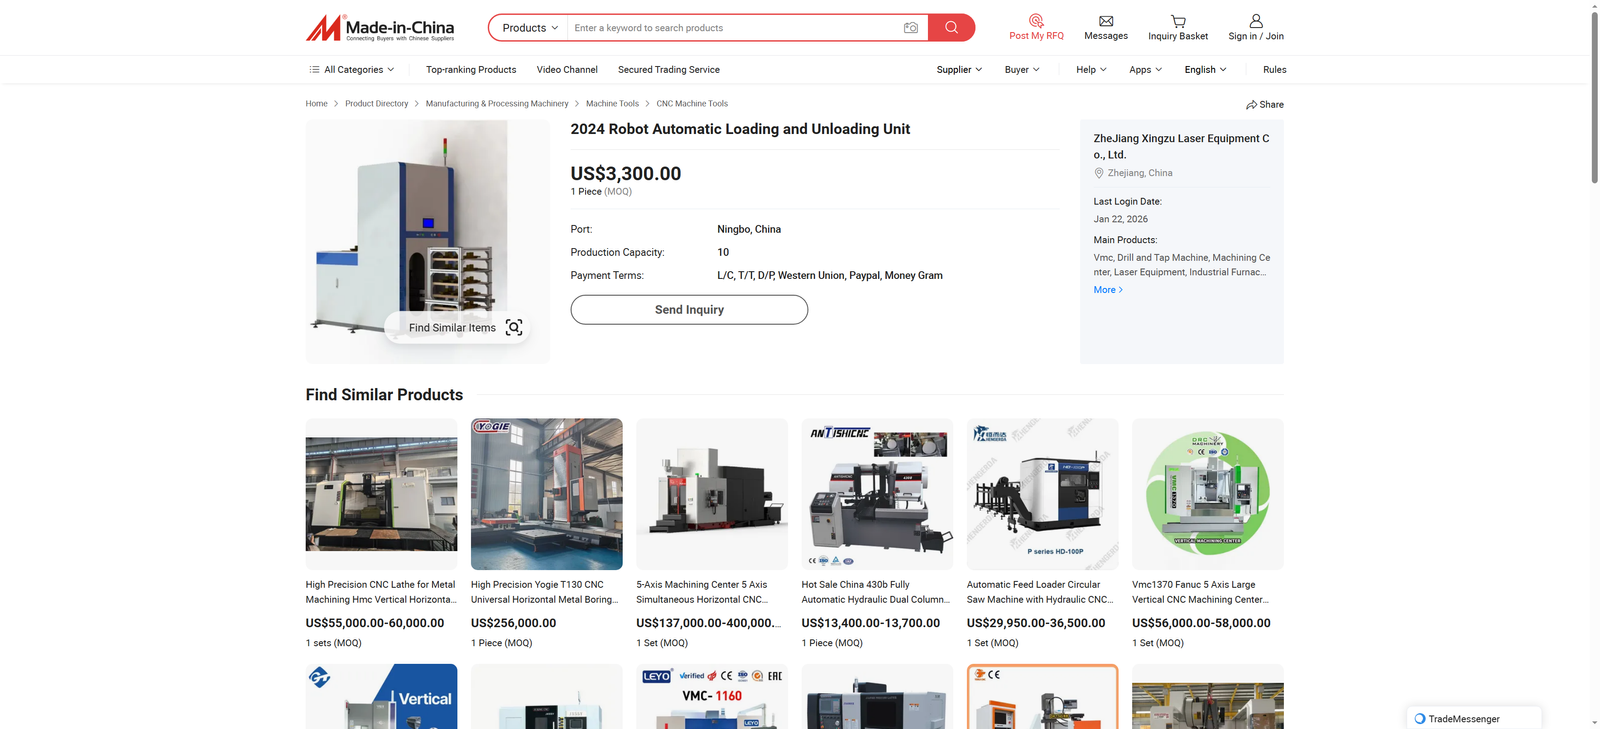Expand the All Categories menu

coord(352,70)
